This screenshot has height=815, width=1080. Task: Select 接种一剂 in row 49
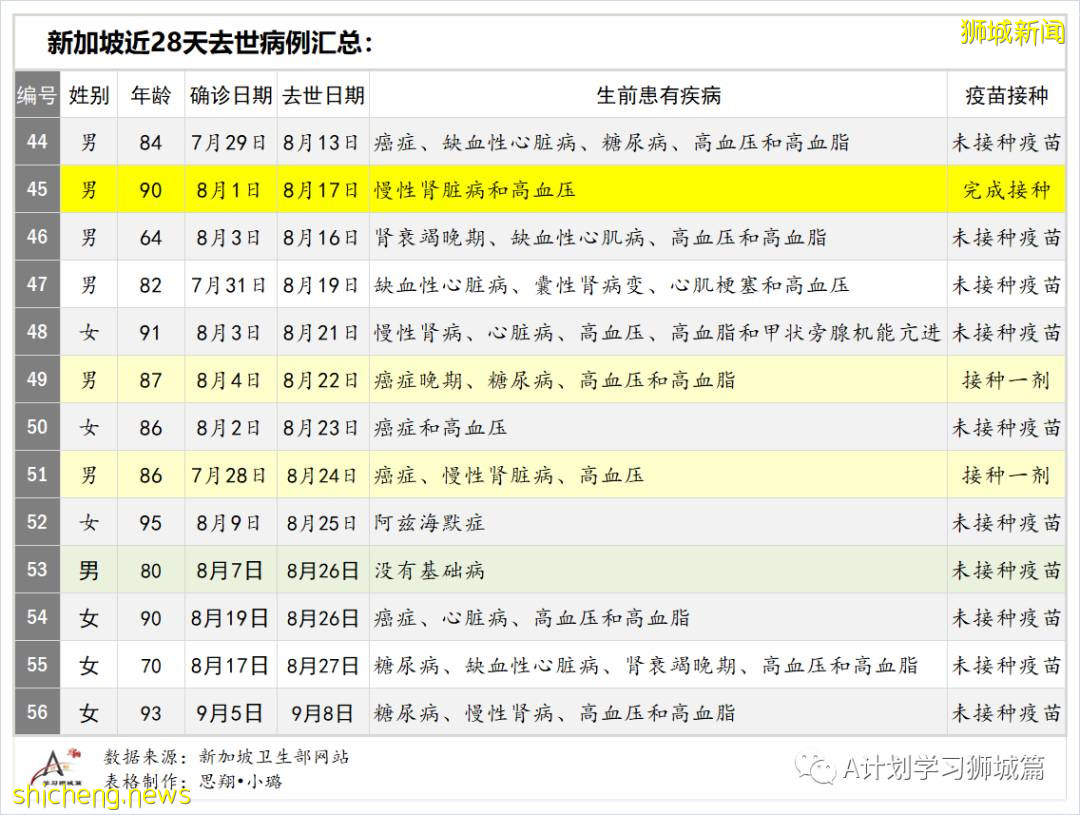[1006, 380]
